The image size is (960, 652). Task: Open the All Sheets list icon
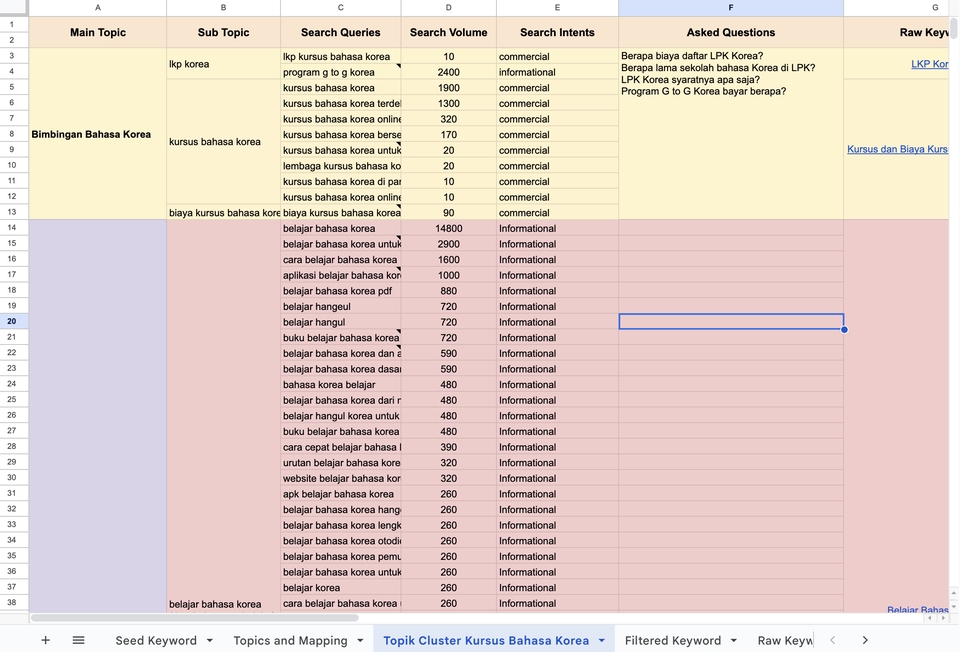point(78,640)
